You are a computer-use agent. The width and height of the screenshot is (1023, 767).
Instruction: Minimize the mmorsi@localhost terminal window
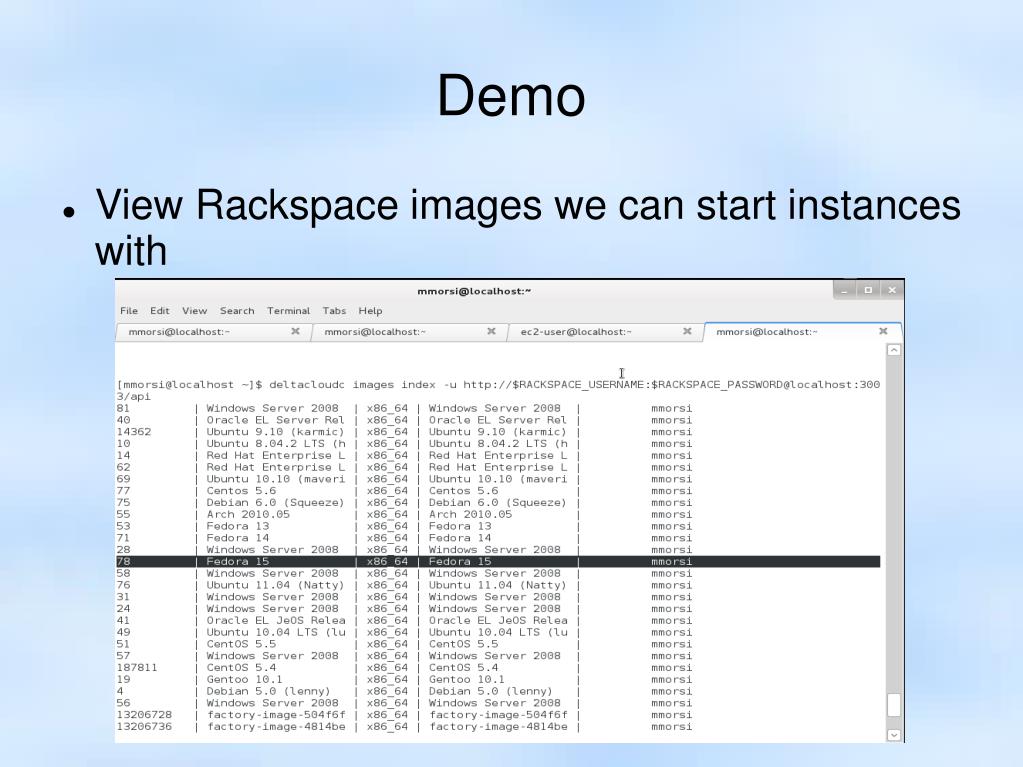[x=844, y=290]
